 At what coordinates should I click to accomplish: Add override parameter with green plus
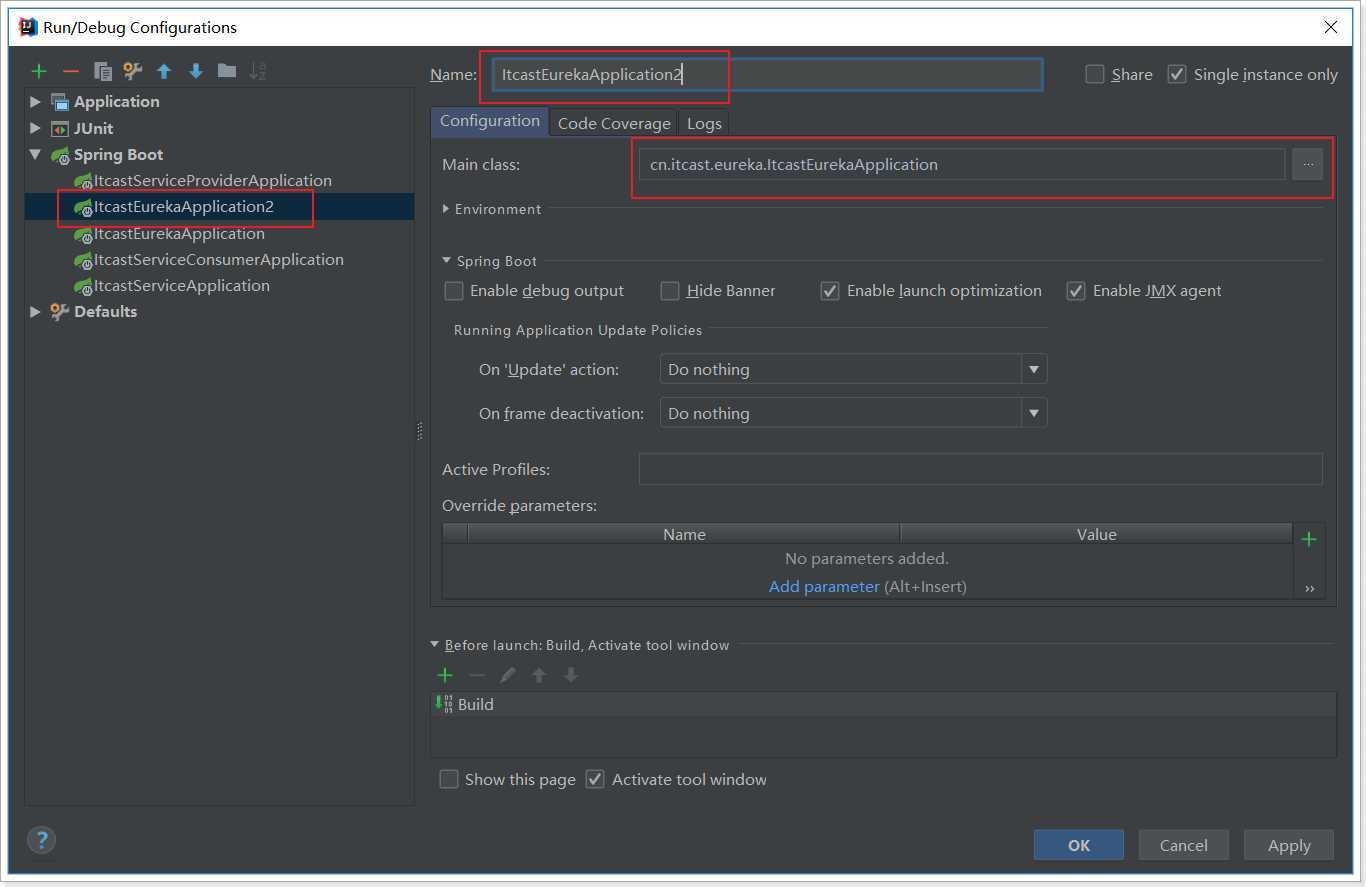click(1308, 539)
